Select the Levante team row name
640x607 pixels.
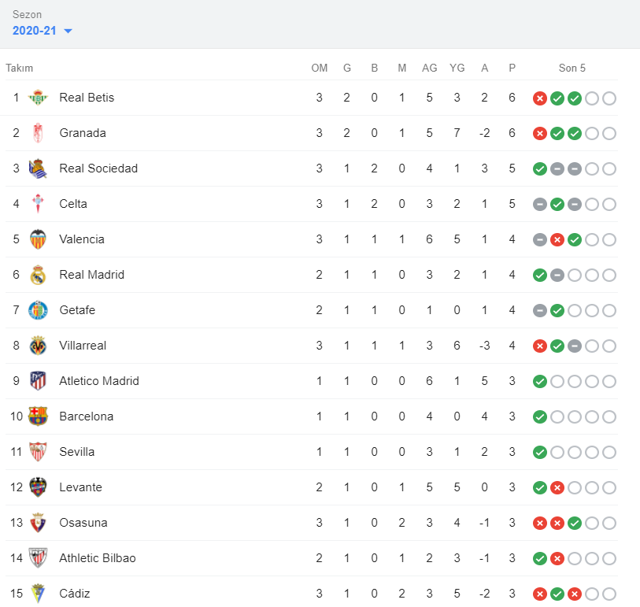pyautogui.click(x=80, y=487)
